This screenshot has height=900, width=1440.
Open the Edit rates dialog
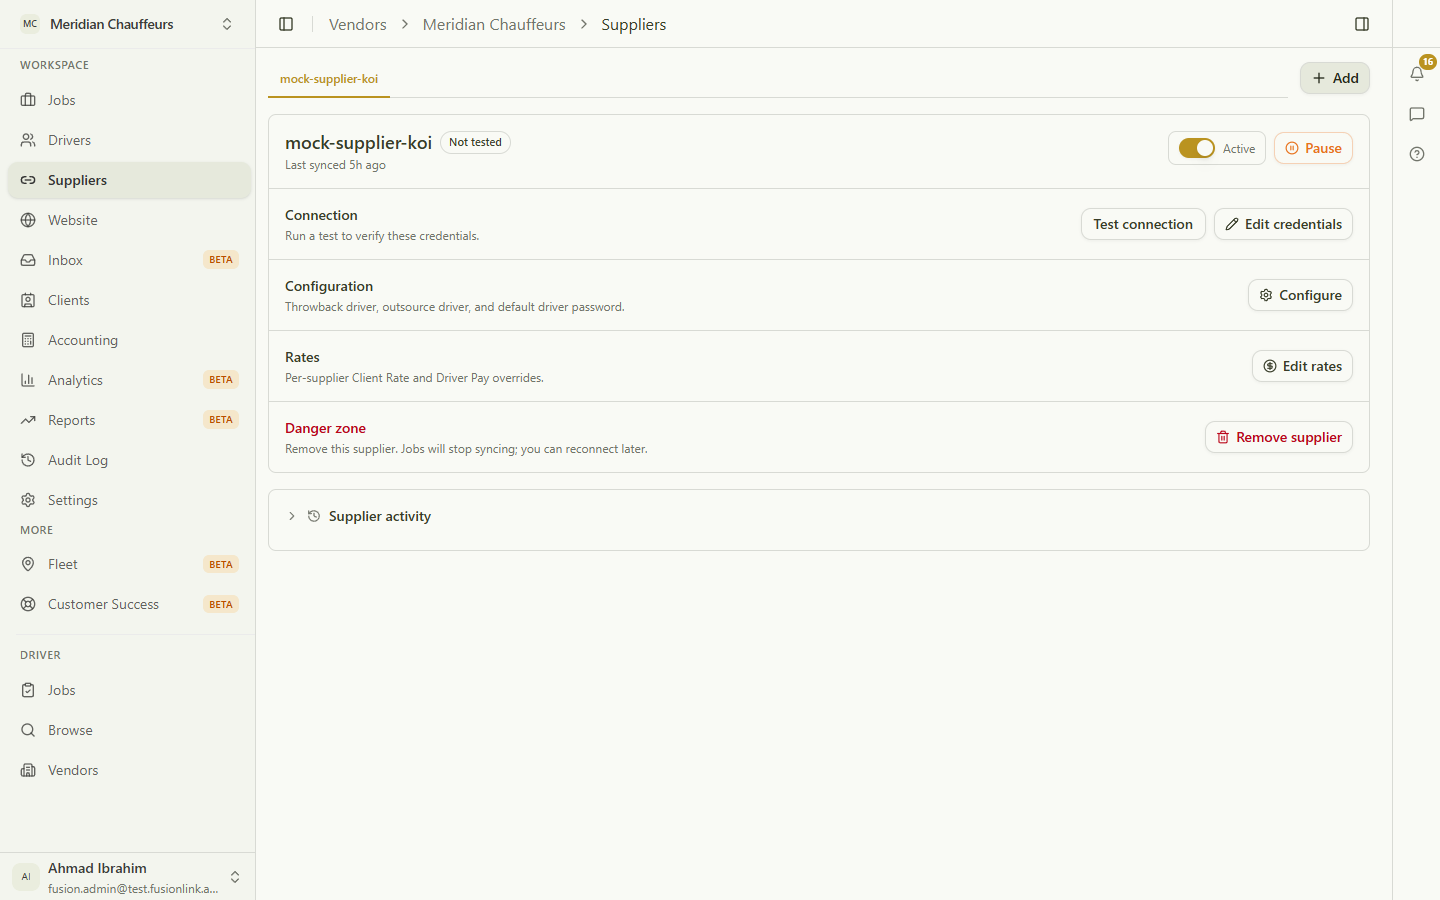point(1302,366)
